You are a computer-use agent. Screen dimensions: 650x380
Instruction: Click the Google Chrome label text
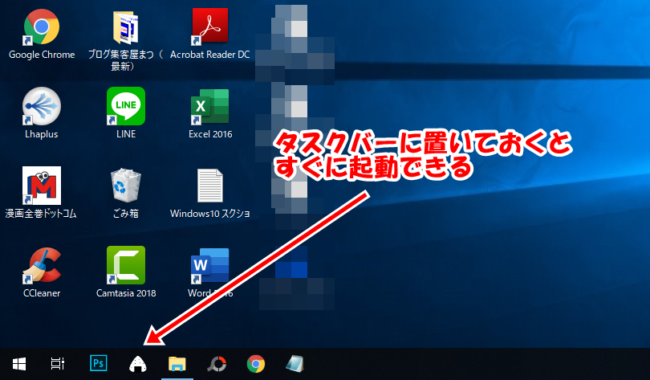point(41,55)
